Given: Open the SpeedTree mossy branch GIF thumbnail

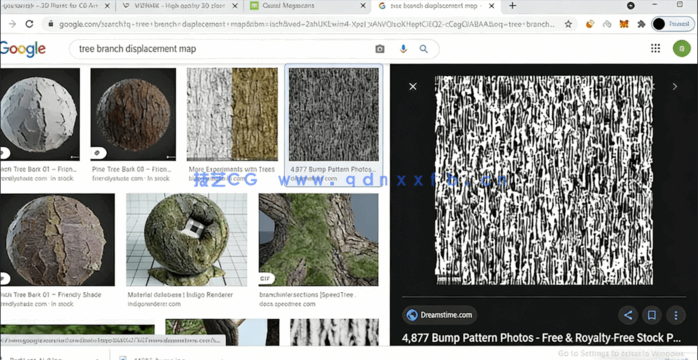Looking at the screenshot, I should pos(319,239).
